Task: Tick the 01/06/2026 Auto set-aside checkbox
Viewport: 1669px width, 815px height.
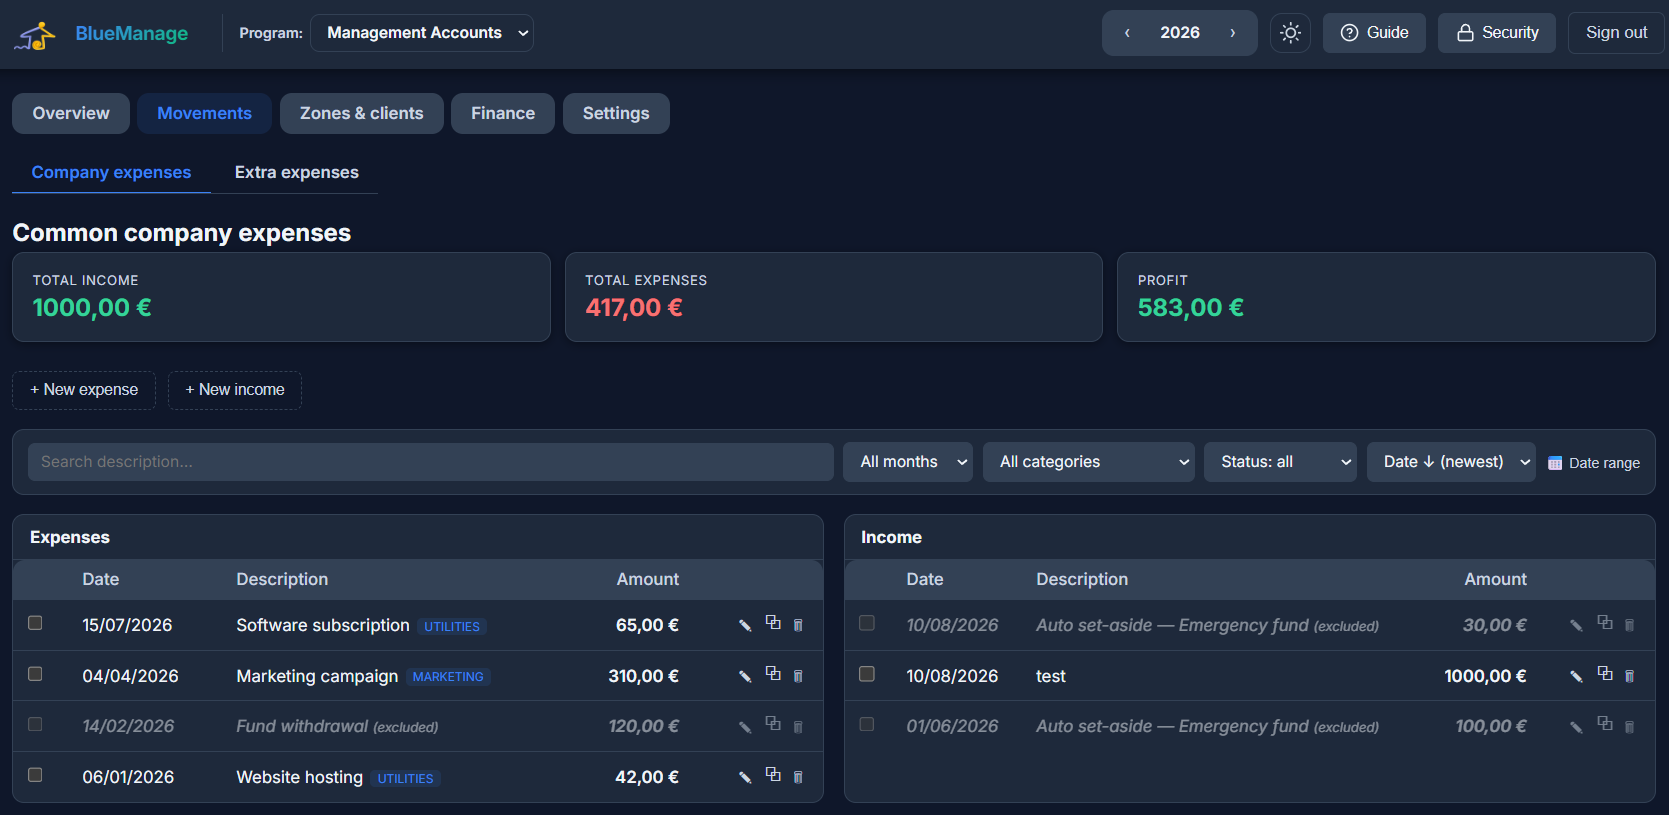Action: (867, 724)
